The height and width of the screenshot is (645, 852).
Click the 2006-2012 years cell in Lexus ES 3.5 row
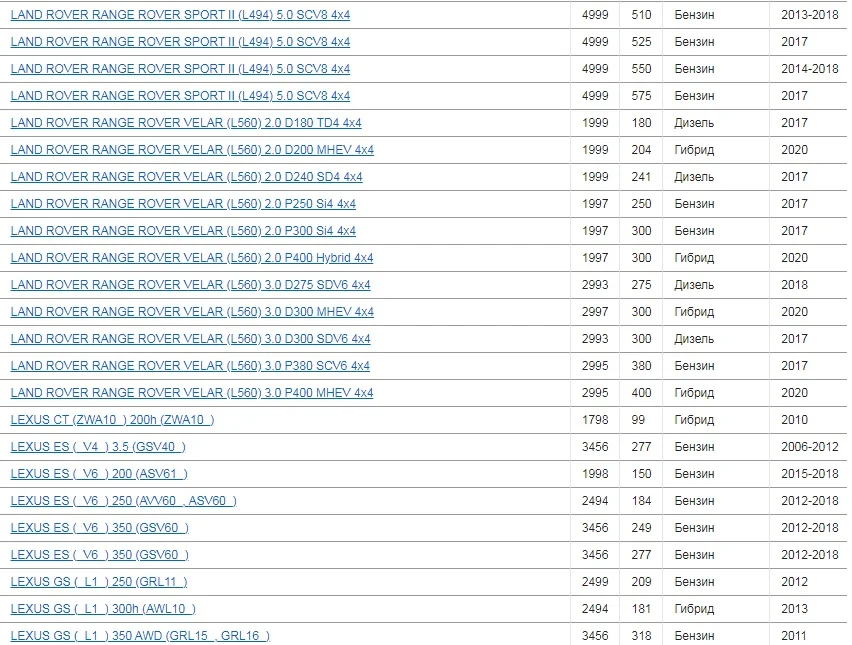point(810,447)
